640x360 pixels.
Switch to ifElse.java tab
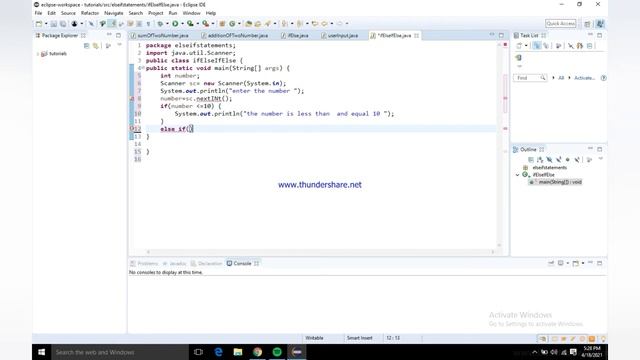298,36
